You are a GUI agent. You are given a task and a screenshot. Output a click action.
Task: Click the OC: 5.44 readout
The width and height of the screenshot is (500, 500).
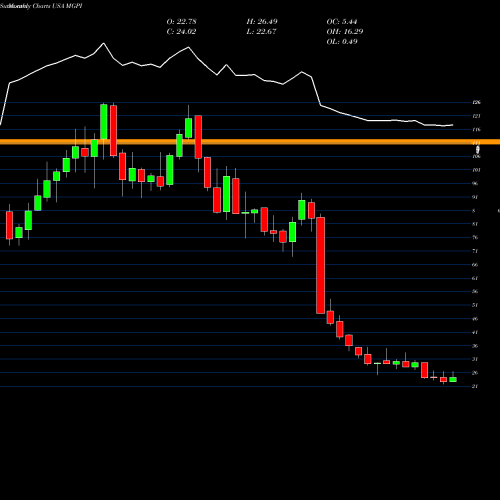tap(342, 22)
